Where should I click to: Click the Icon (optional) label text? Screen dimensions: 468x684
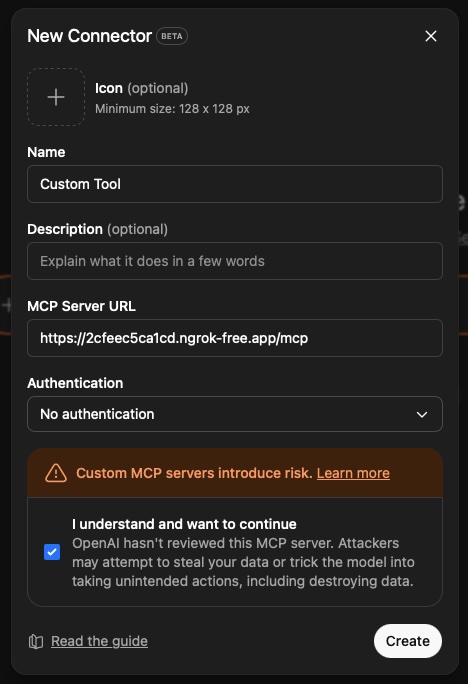click(142, 88)
